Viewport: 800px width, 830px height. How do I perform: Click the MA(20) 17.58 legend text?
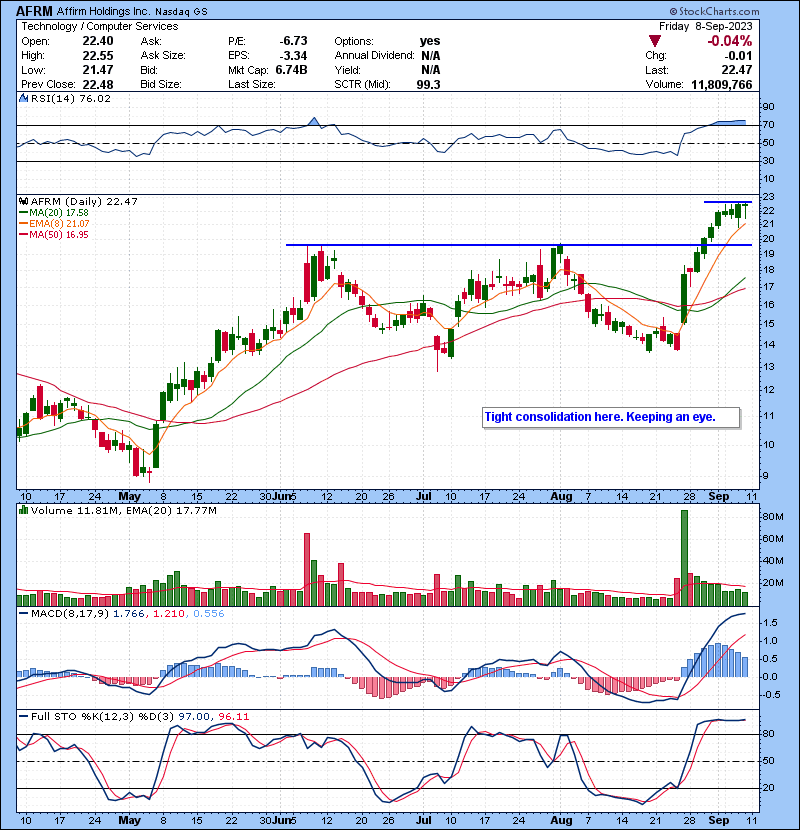[x=59, y=213]
